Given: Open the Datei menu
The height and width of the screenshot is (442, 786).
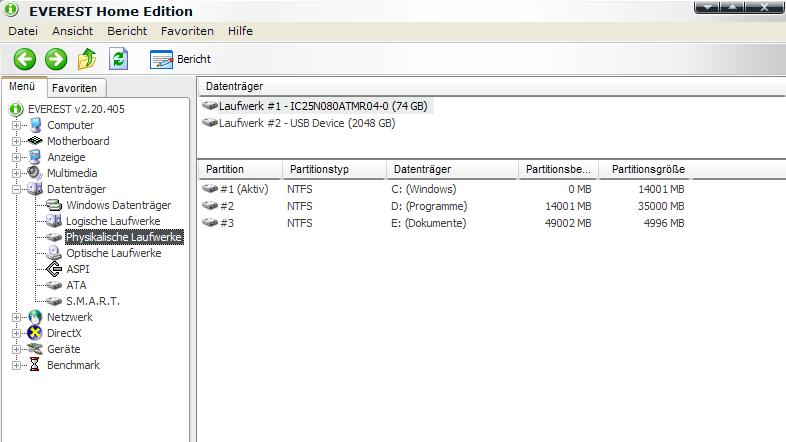Looking at the screenshot, I should point(23,31).
